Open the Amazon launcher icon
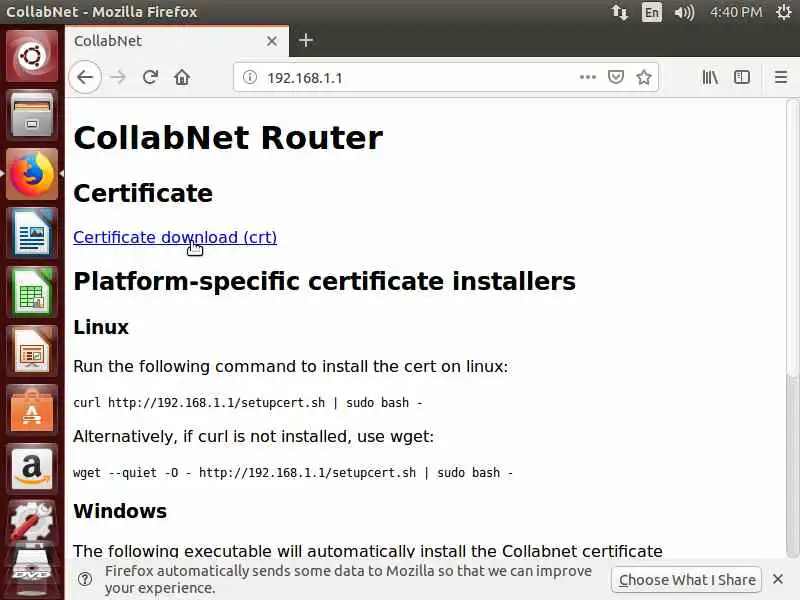 click(x=32, y=469)
